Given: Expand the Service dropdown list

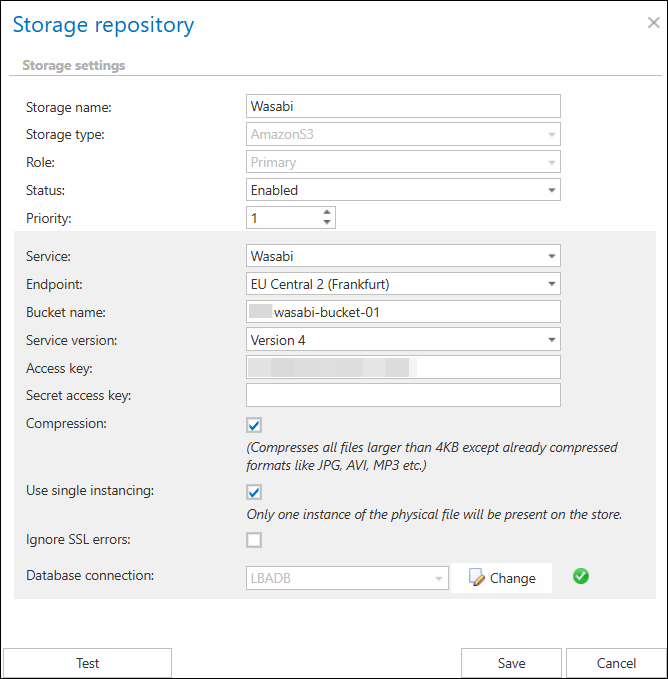Looking at the screenshot, I should [x=402, y=256].
